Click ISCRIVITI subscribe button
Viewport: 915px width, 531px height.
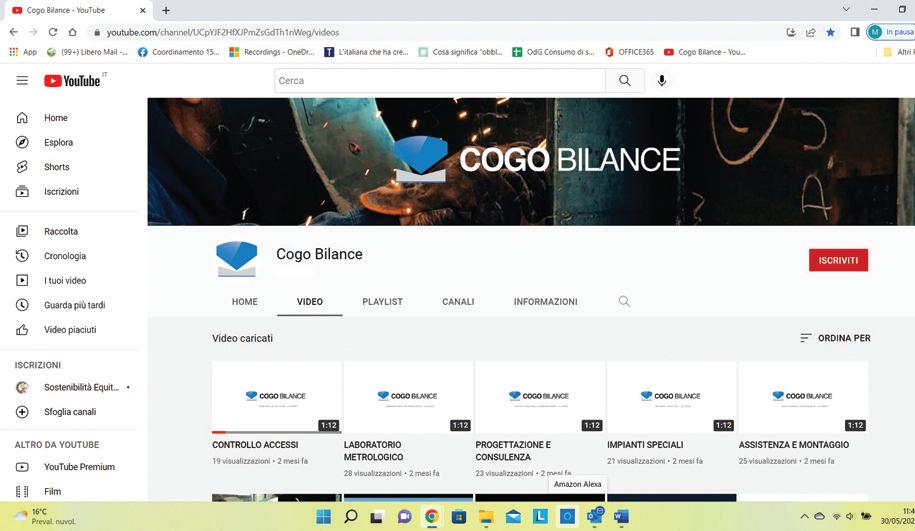[838, 260]
